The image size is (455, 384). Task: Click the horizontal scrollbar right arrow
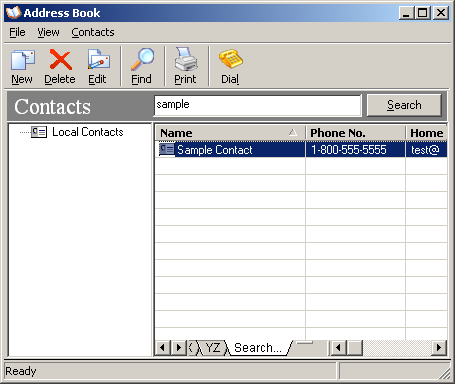click(x=439, y=348)
